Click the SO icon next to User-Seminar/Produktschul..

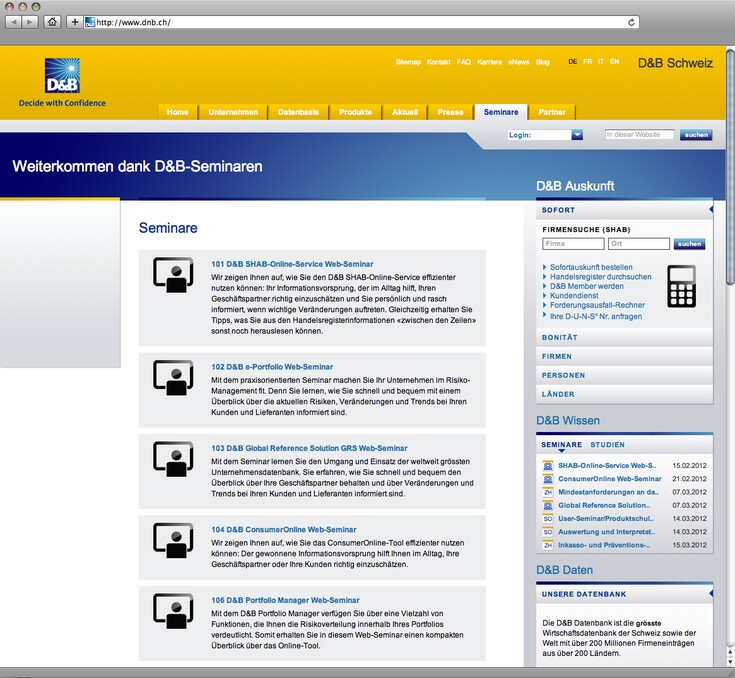548,519
